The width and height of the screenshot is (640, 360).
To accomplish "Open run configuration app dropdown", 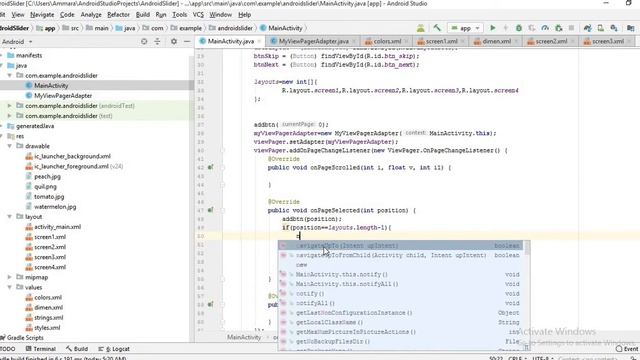I will [x=465, y=28].
